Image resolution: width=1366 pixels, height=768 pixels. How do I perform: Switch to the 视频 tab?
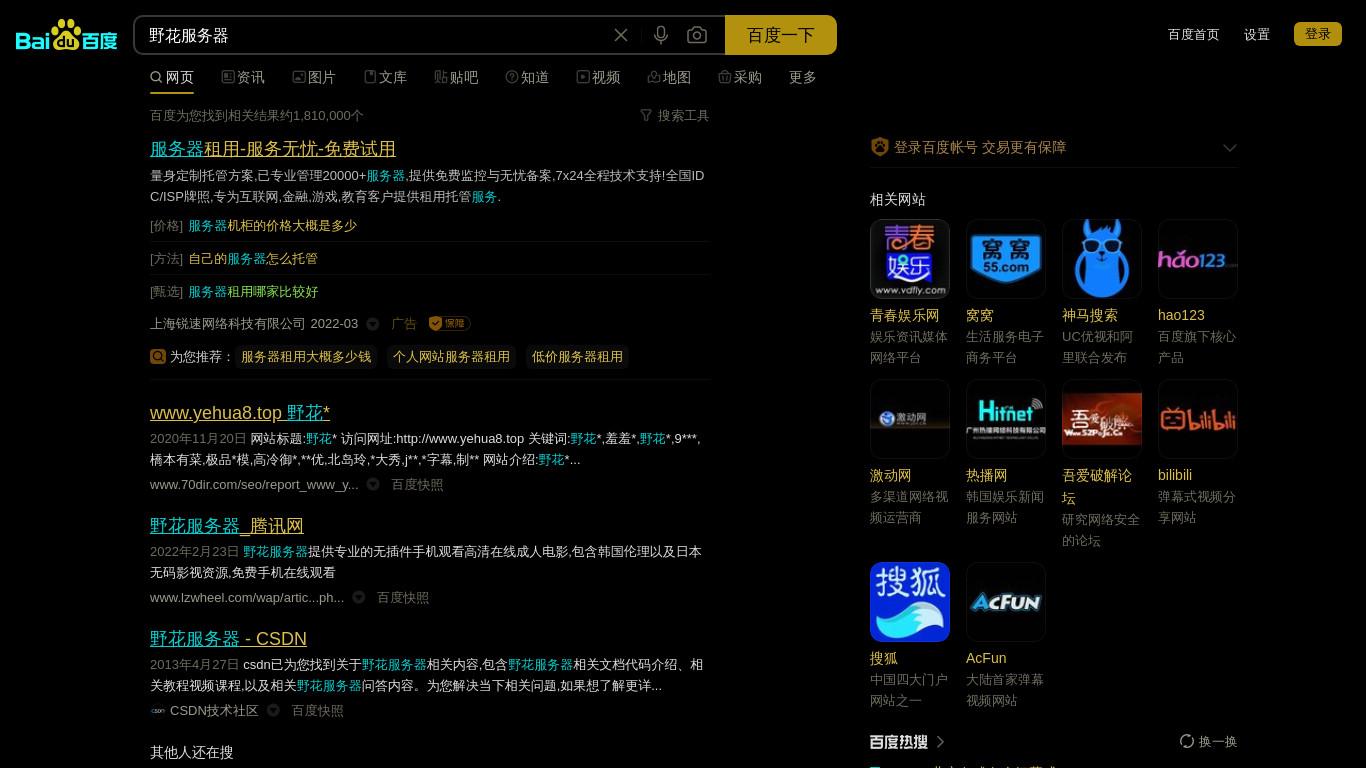coord(598,77)
